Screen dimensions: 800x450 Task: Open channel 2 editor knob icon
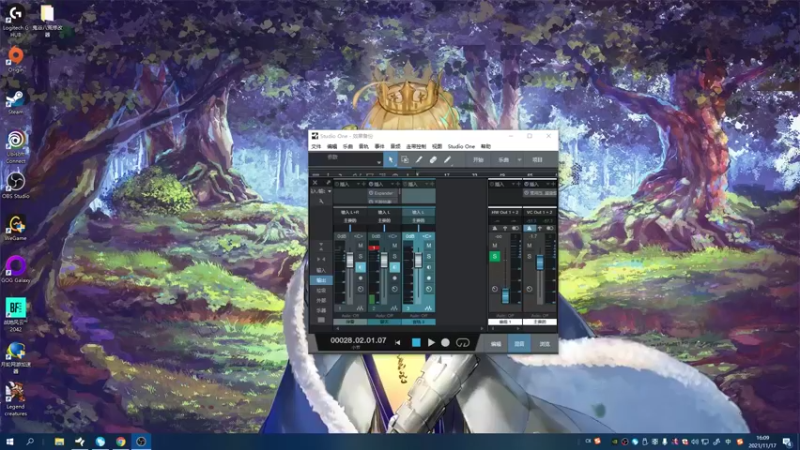click(x=394, y=289)
